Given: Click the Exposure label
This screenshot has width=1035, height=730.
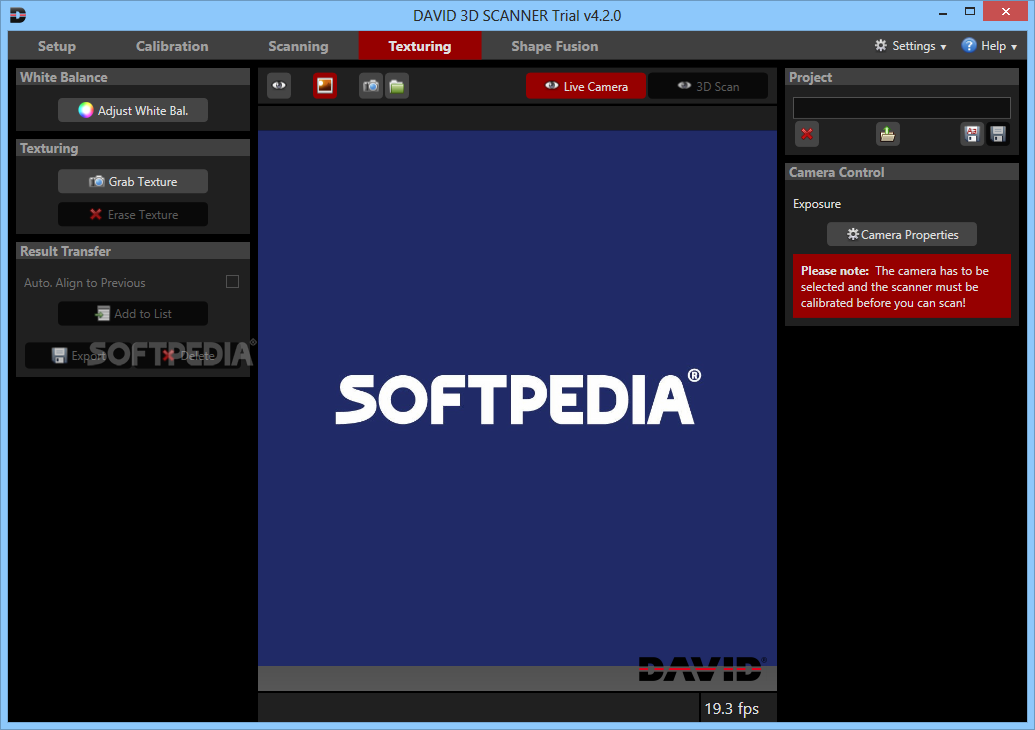Looking at the screenshot, I should tap(817, 204).
